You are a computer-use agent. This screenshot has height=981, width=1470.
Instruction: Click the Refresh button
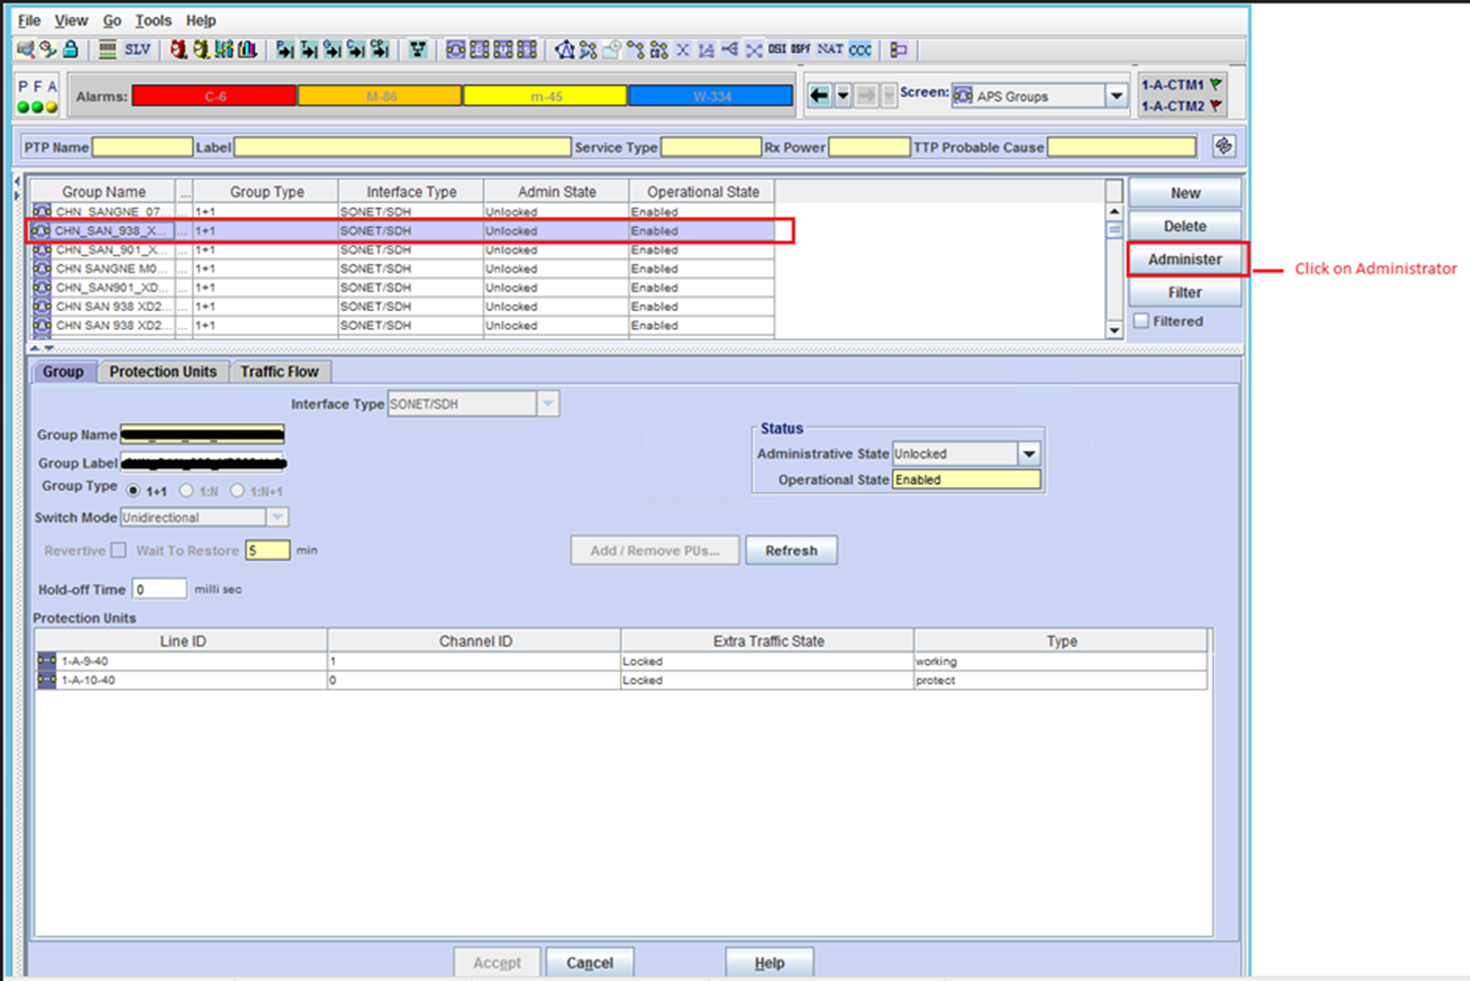click(791, 550)
